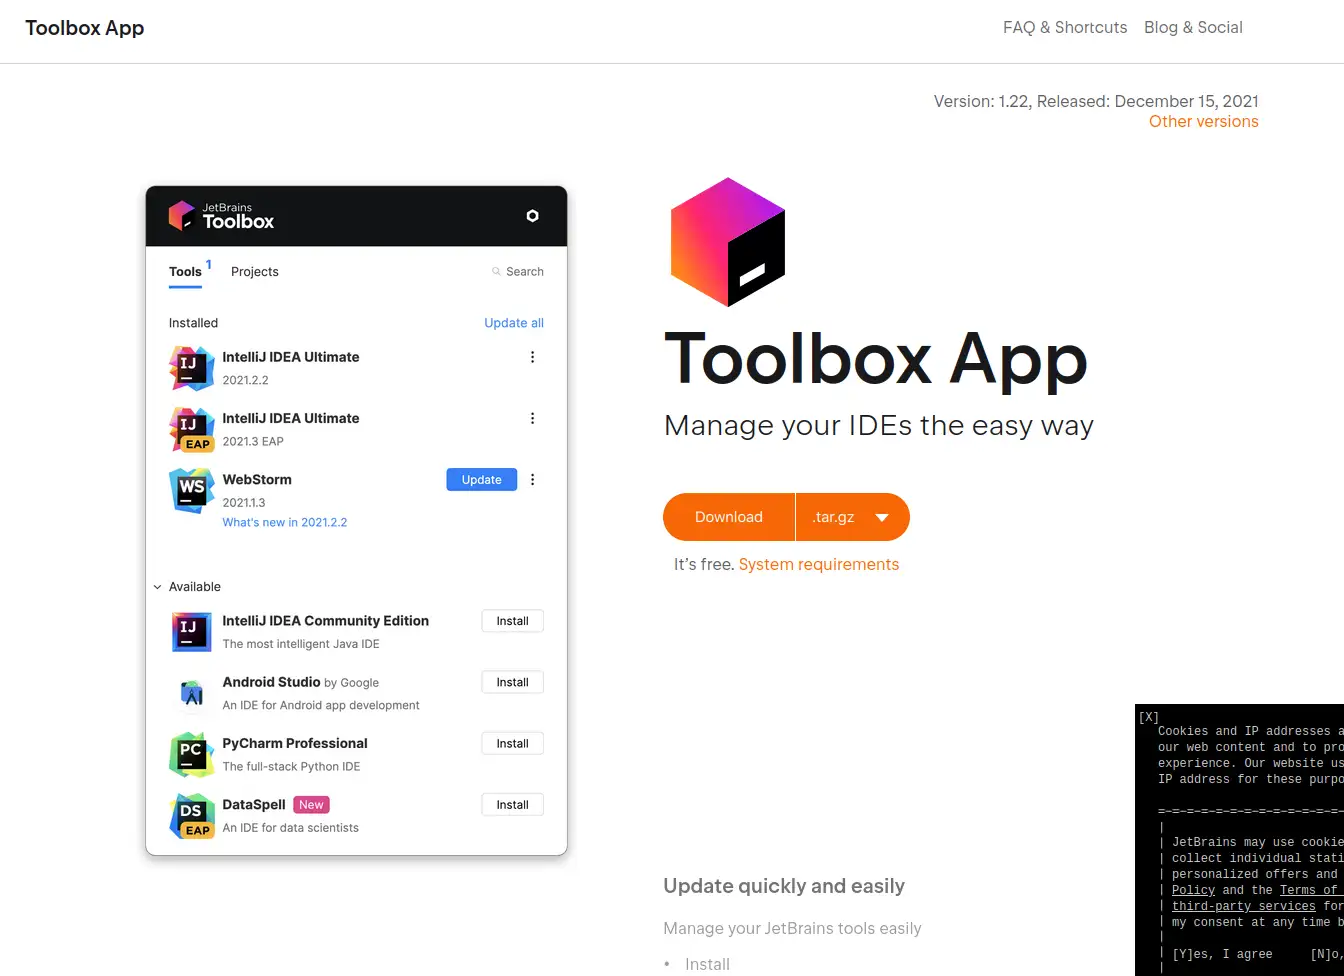Open Blog & Social page
Image resolution: width=1344 pixels, height=976 pixels.
click(x=1193, y=28)
